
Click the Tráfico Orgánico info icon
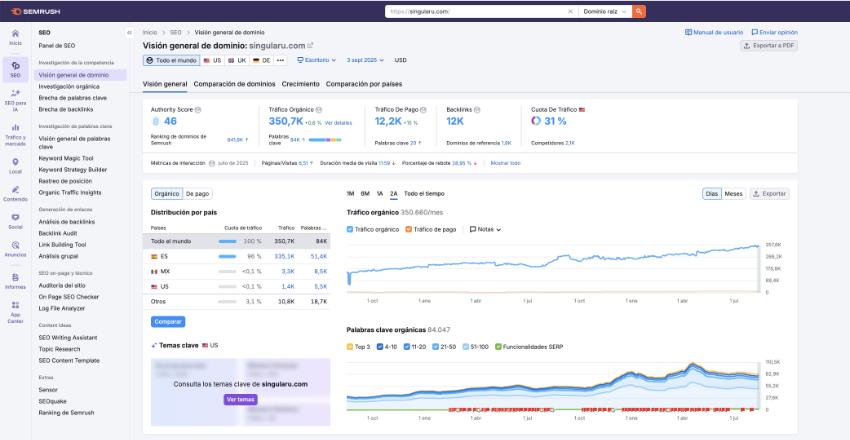[x=319, y=109]
